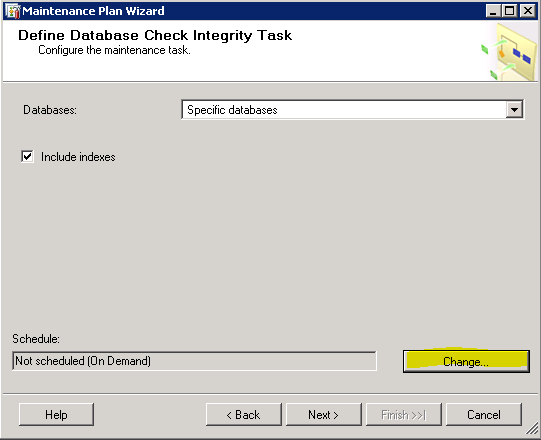Click the window resize grip corner
This screenshot has width=541, height=440.
tap(532, 429)
